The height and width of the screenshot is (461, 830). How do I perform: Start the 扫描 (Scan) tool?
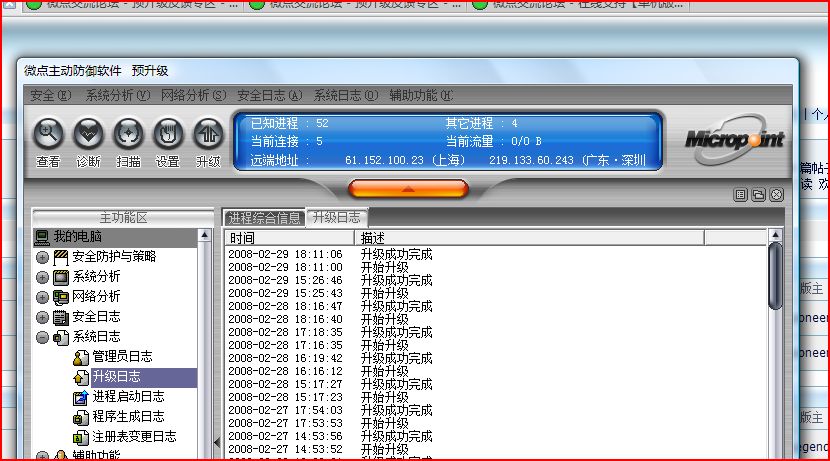pos(128,133)
